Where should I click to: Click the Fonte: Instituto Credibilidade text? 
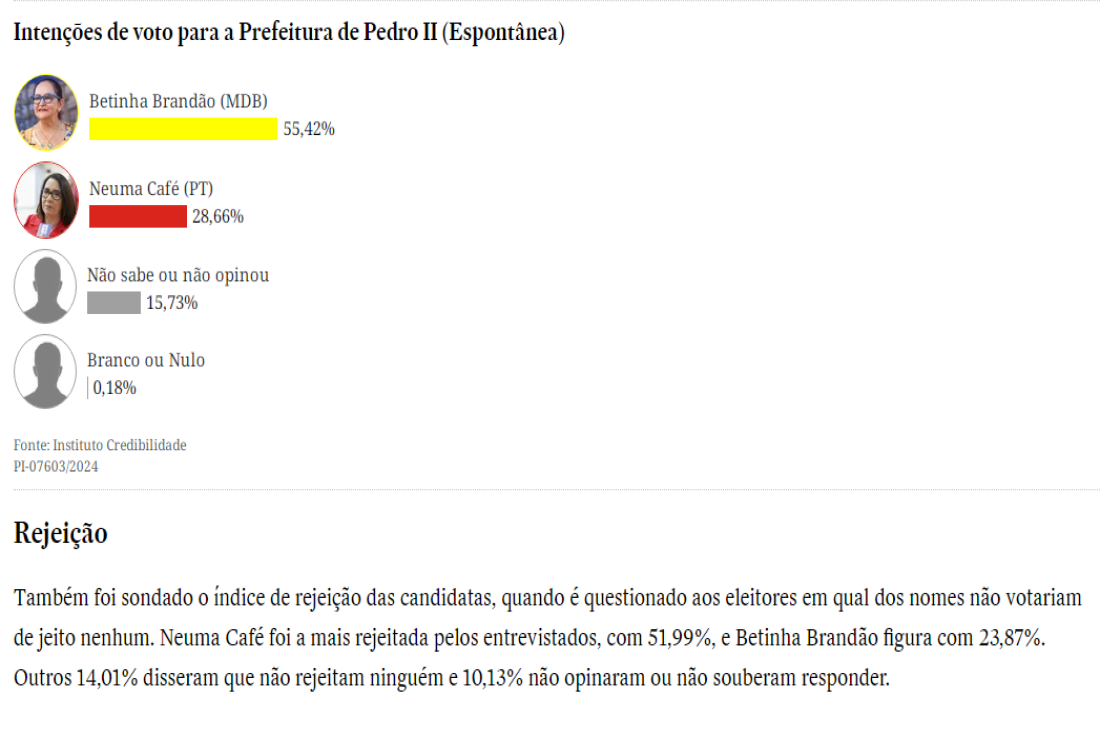pos(100,445)
